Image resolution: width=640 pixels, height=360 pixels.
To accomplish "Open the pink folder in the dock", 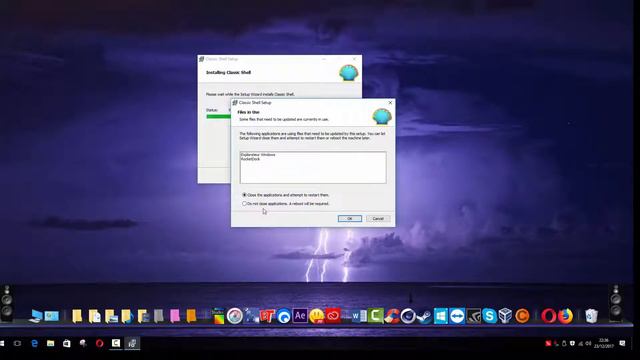I will point(175,316).
